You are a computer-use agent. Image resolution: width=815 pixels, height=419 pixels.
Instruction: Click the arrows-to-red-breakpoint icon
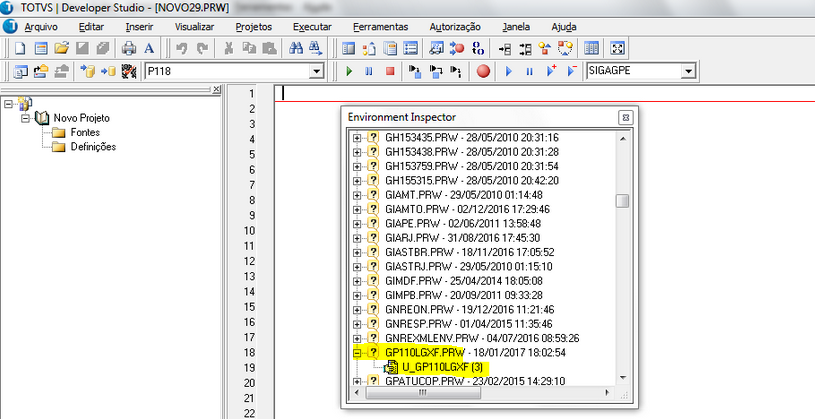(457, 48)
